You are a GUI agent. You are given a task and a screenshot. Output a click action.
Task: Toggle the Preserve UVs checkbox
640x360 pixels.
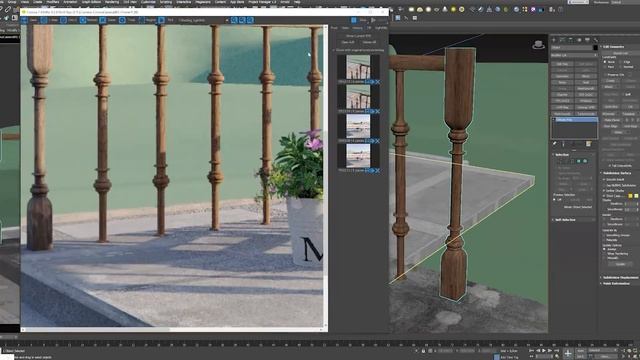(605, 75)
